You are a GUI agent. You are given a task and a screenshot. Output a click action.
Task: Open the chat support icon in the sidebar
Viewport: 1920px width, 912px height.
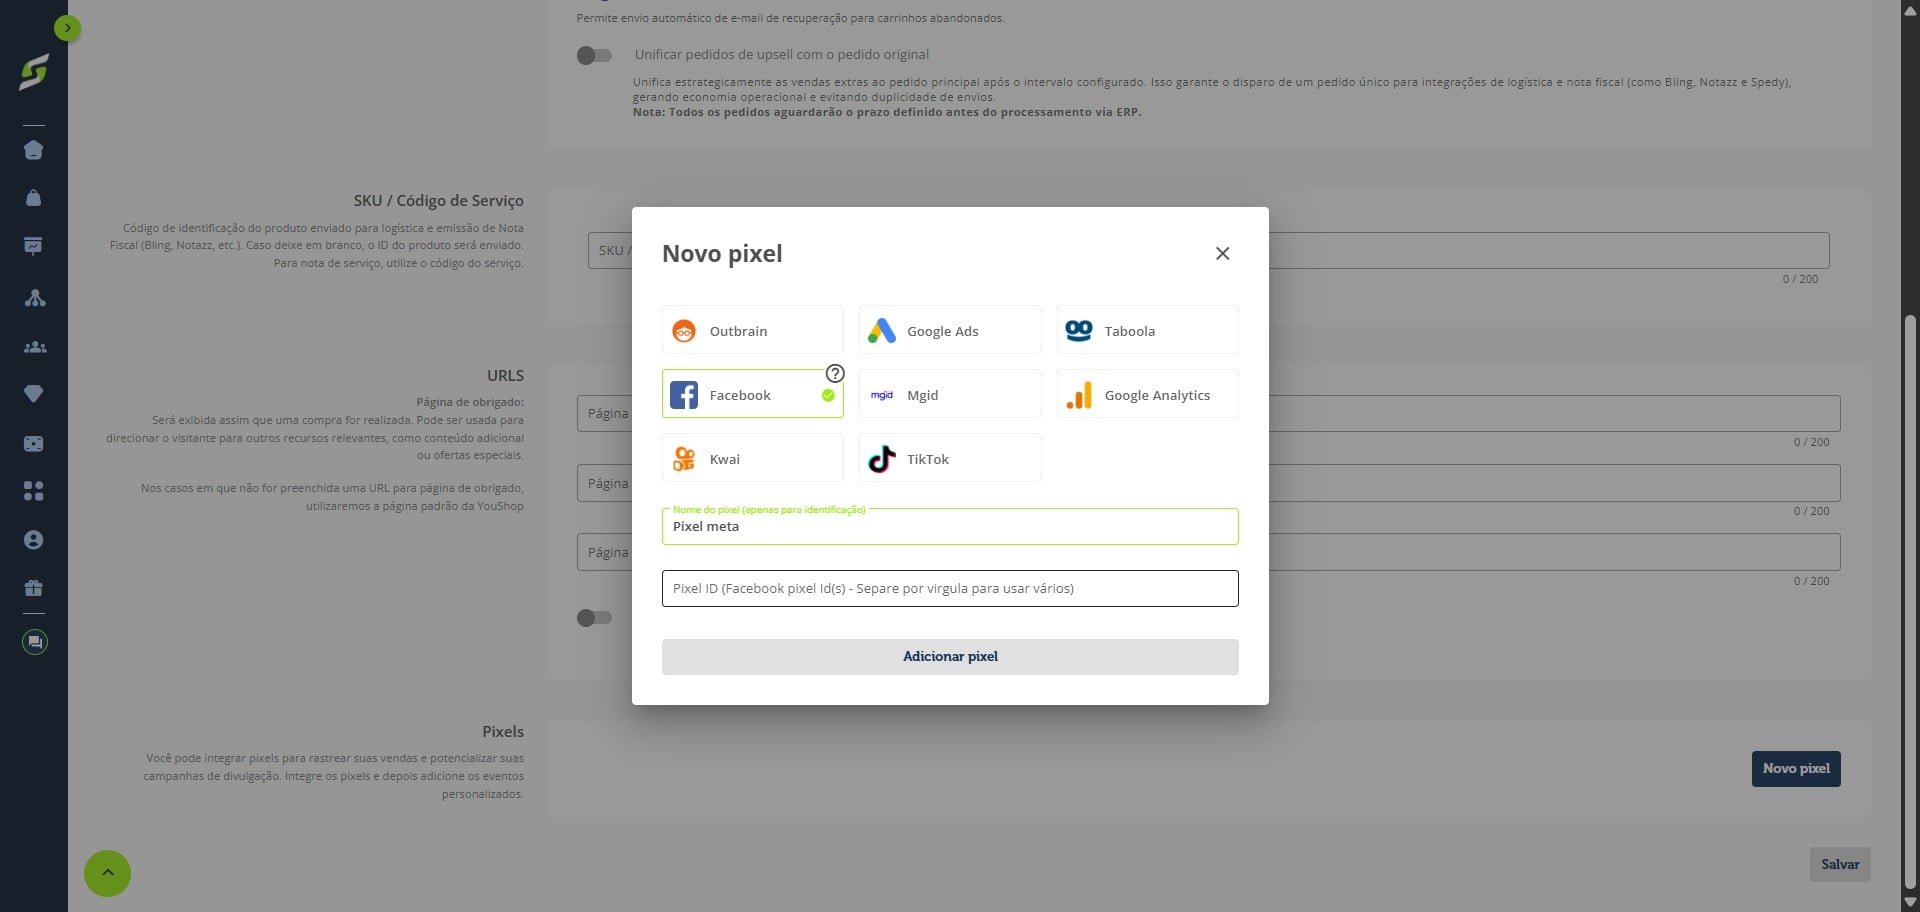point(34,642)
